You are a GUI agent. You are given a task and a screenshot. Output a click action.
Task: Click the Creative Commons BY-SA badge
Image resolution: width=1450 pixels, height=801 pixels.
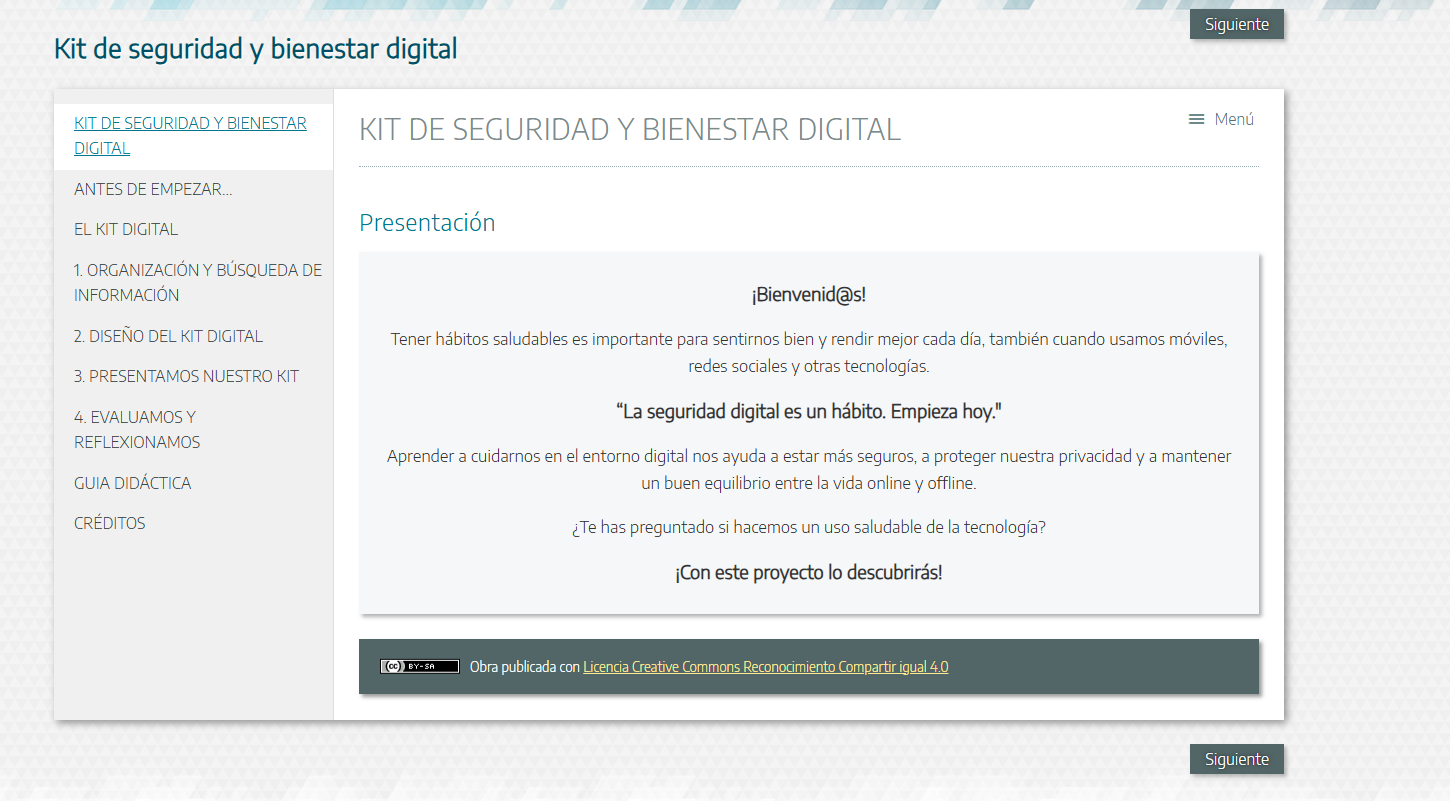pyautogui.click(x=419, y=667)
